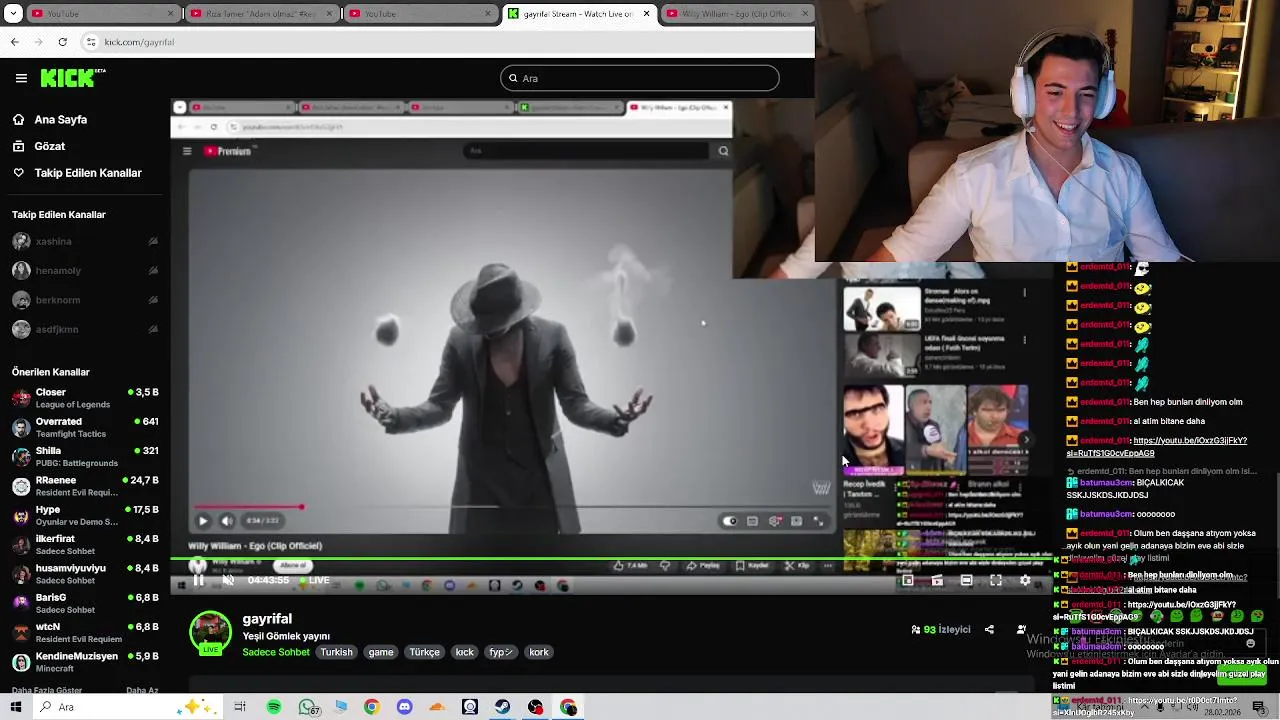Open Discord from the taskbar
The width and height of the screenshot is (1280, 720).
pos(404,707)
